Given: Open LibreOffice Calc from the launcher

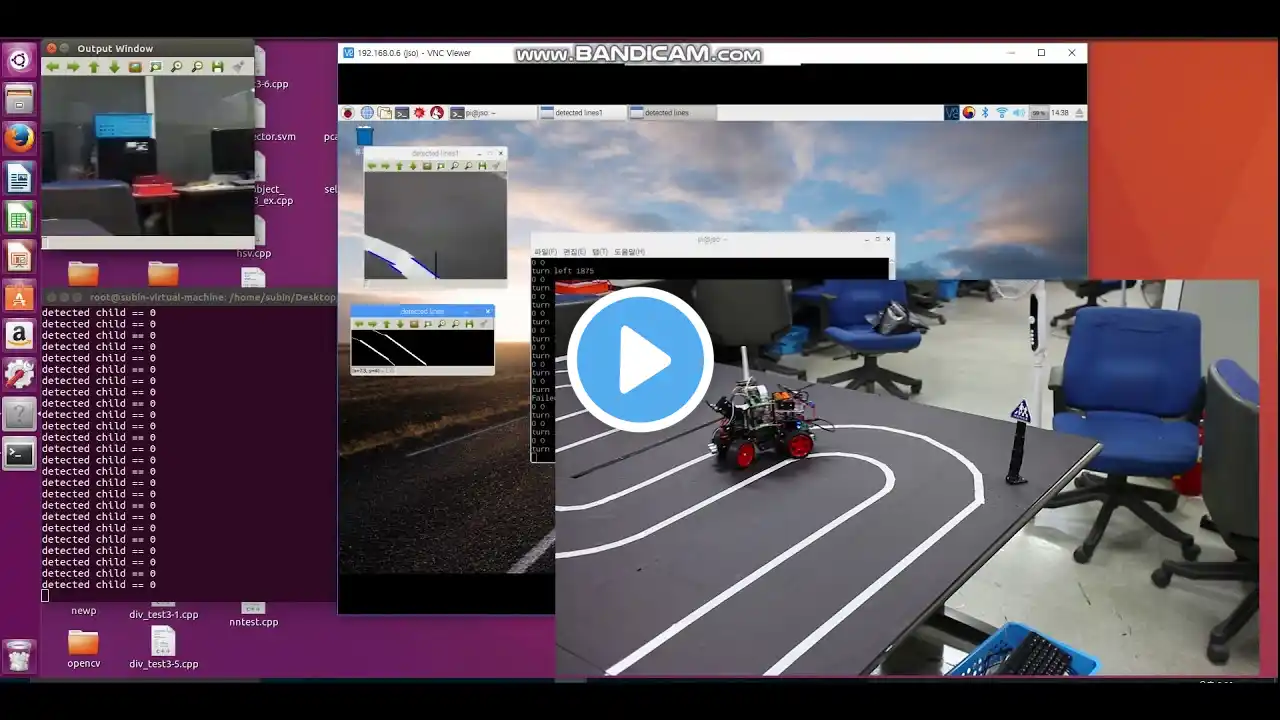Looking at the screenshot, I should pyautogui.click(x=19, y=218).
